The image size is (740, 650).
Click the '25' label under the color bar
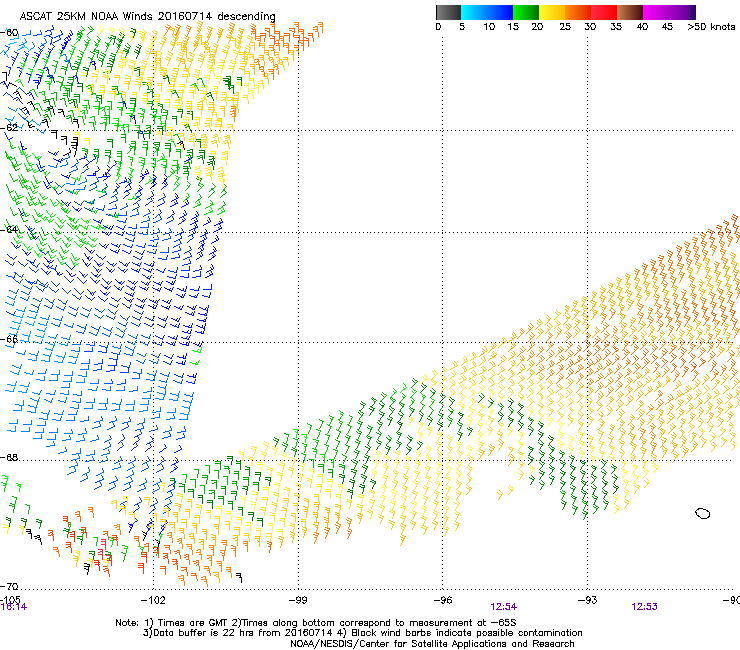click(565, 26)
